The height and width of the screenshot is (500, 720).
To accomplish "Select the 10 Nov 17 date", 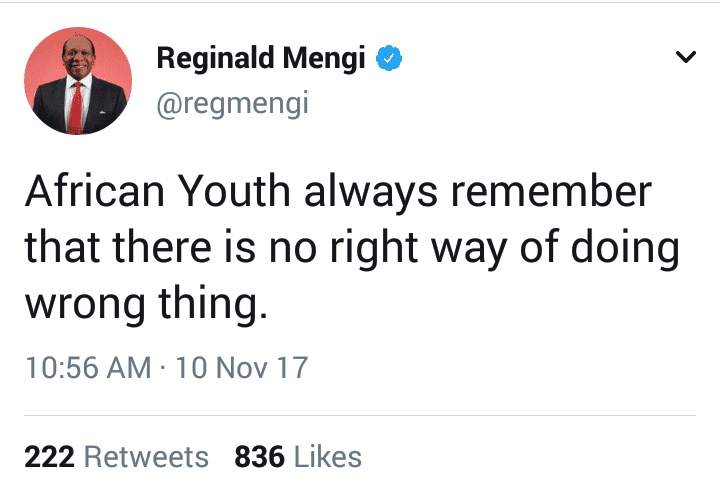I will click(242, 368).
